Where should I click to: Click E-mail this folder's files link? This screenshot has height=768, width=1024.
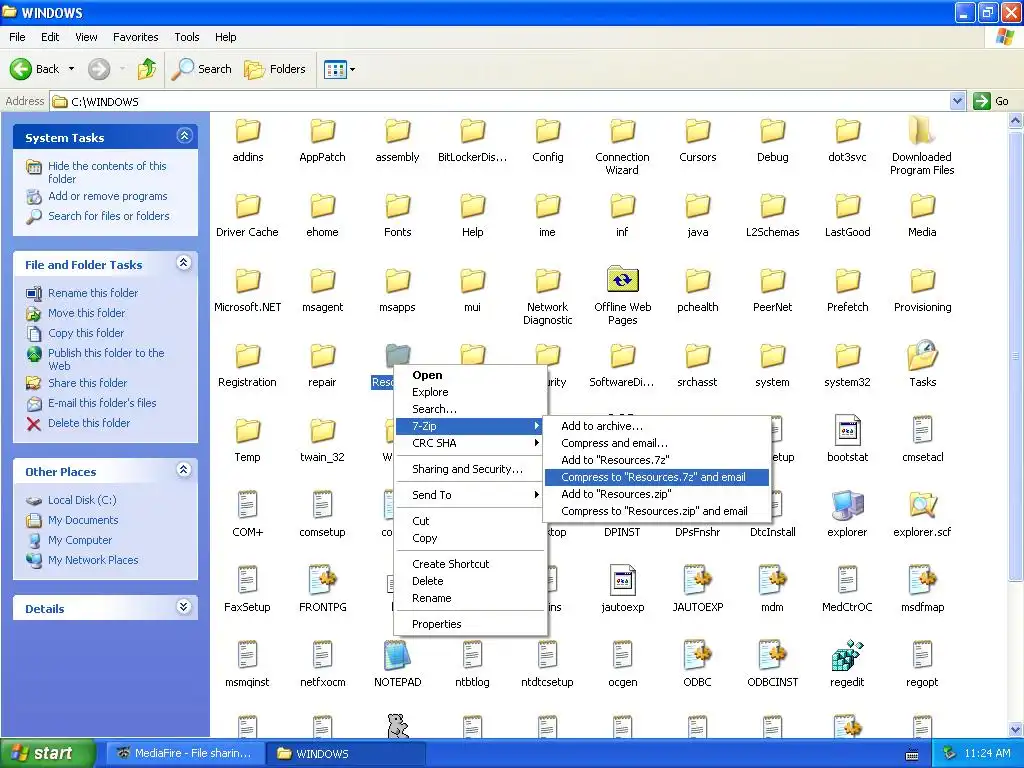(102, 403)
